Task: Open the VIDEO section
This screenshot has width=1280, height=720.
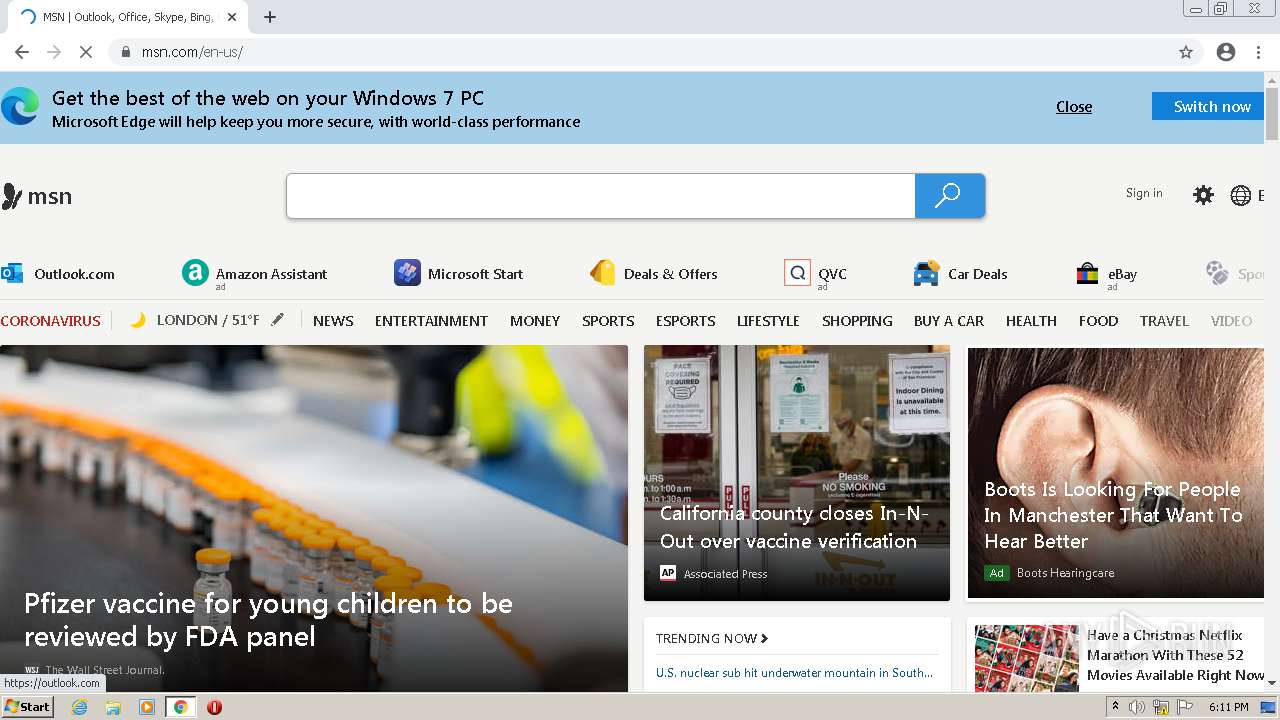Action: [x=1231, y=321]
